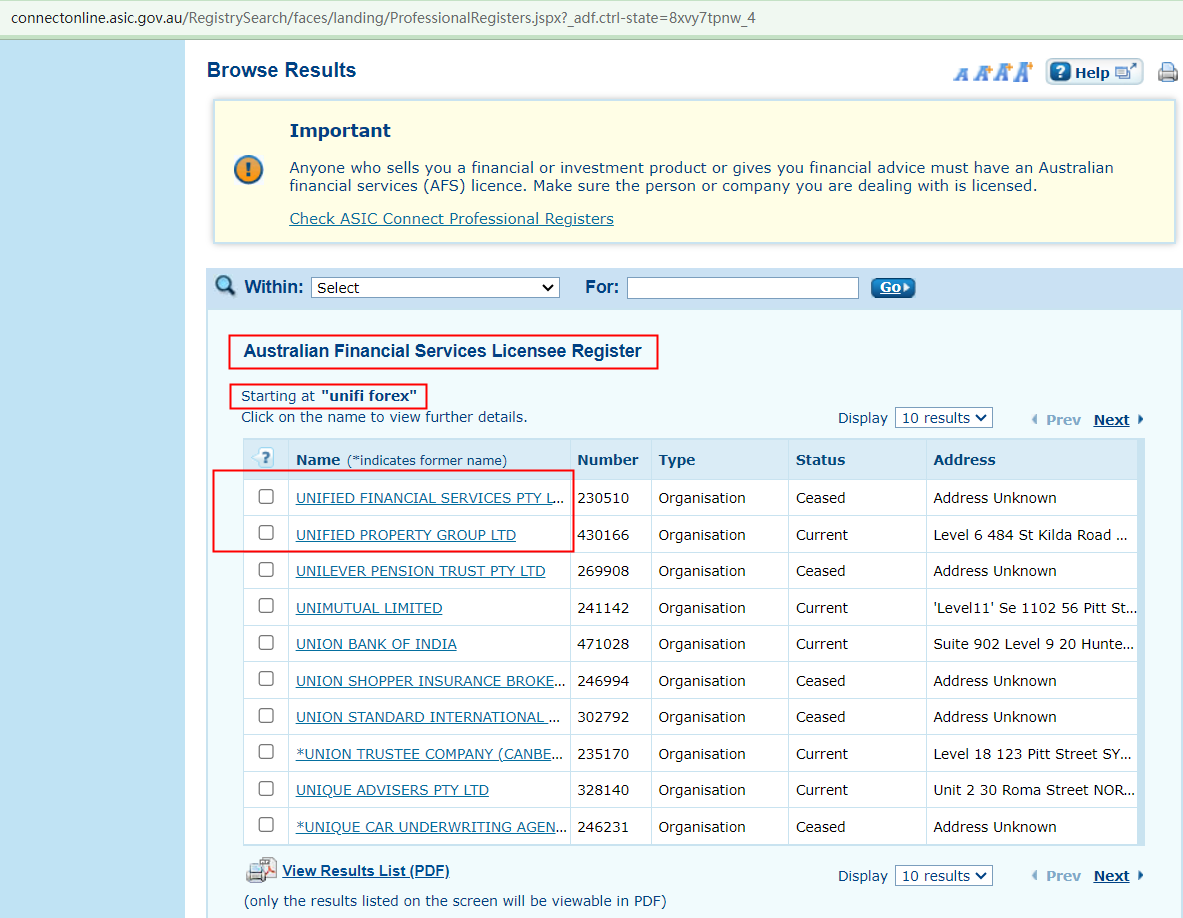The image size is (1183, 918).
Task: Expand the top Display results dropdown
Action: pyautogui.click(x=943, y=418)
